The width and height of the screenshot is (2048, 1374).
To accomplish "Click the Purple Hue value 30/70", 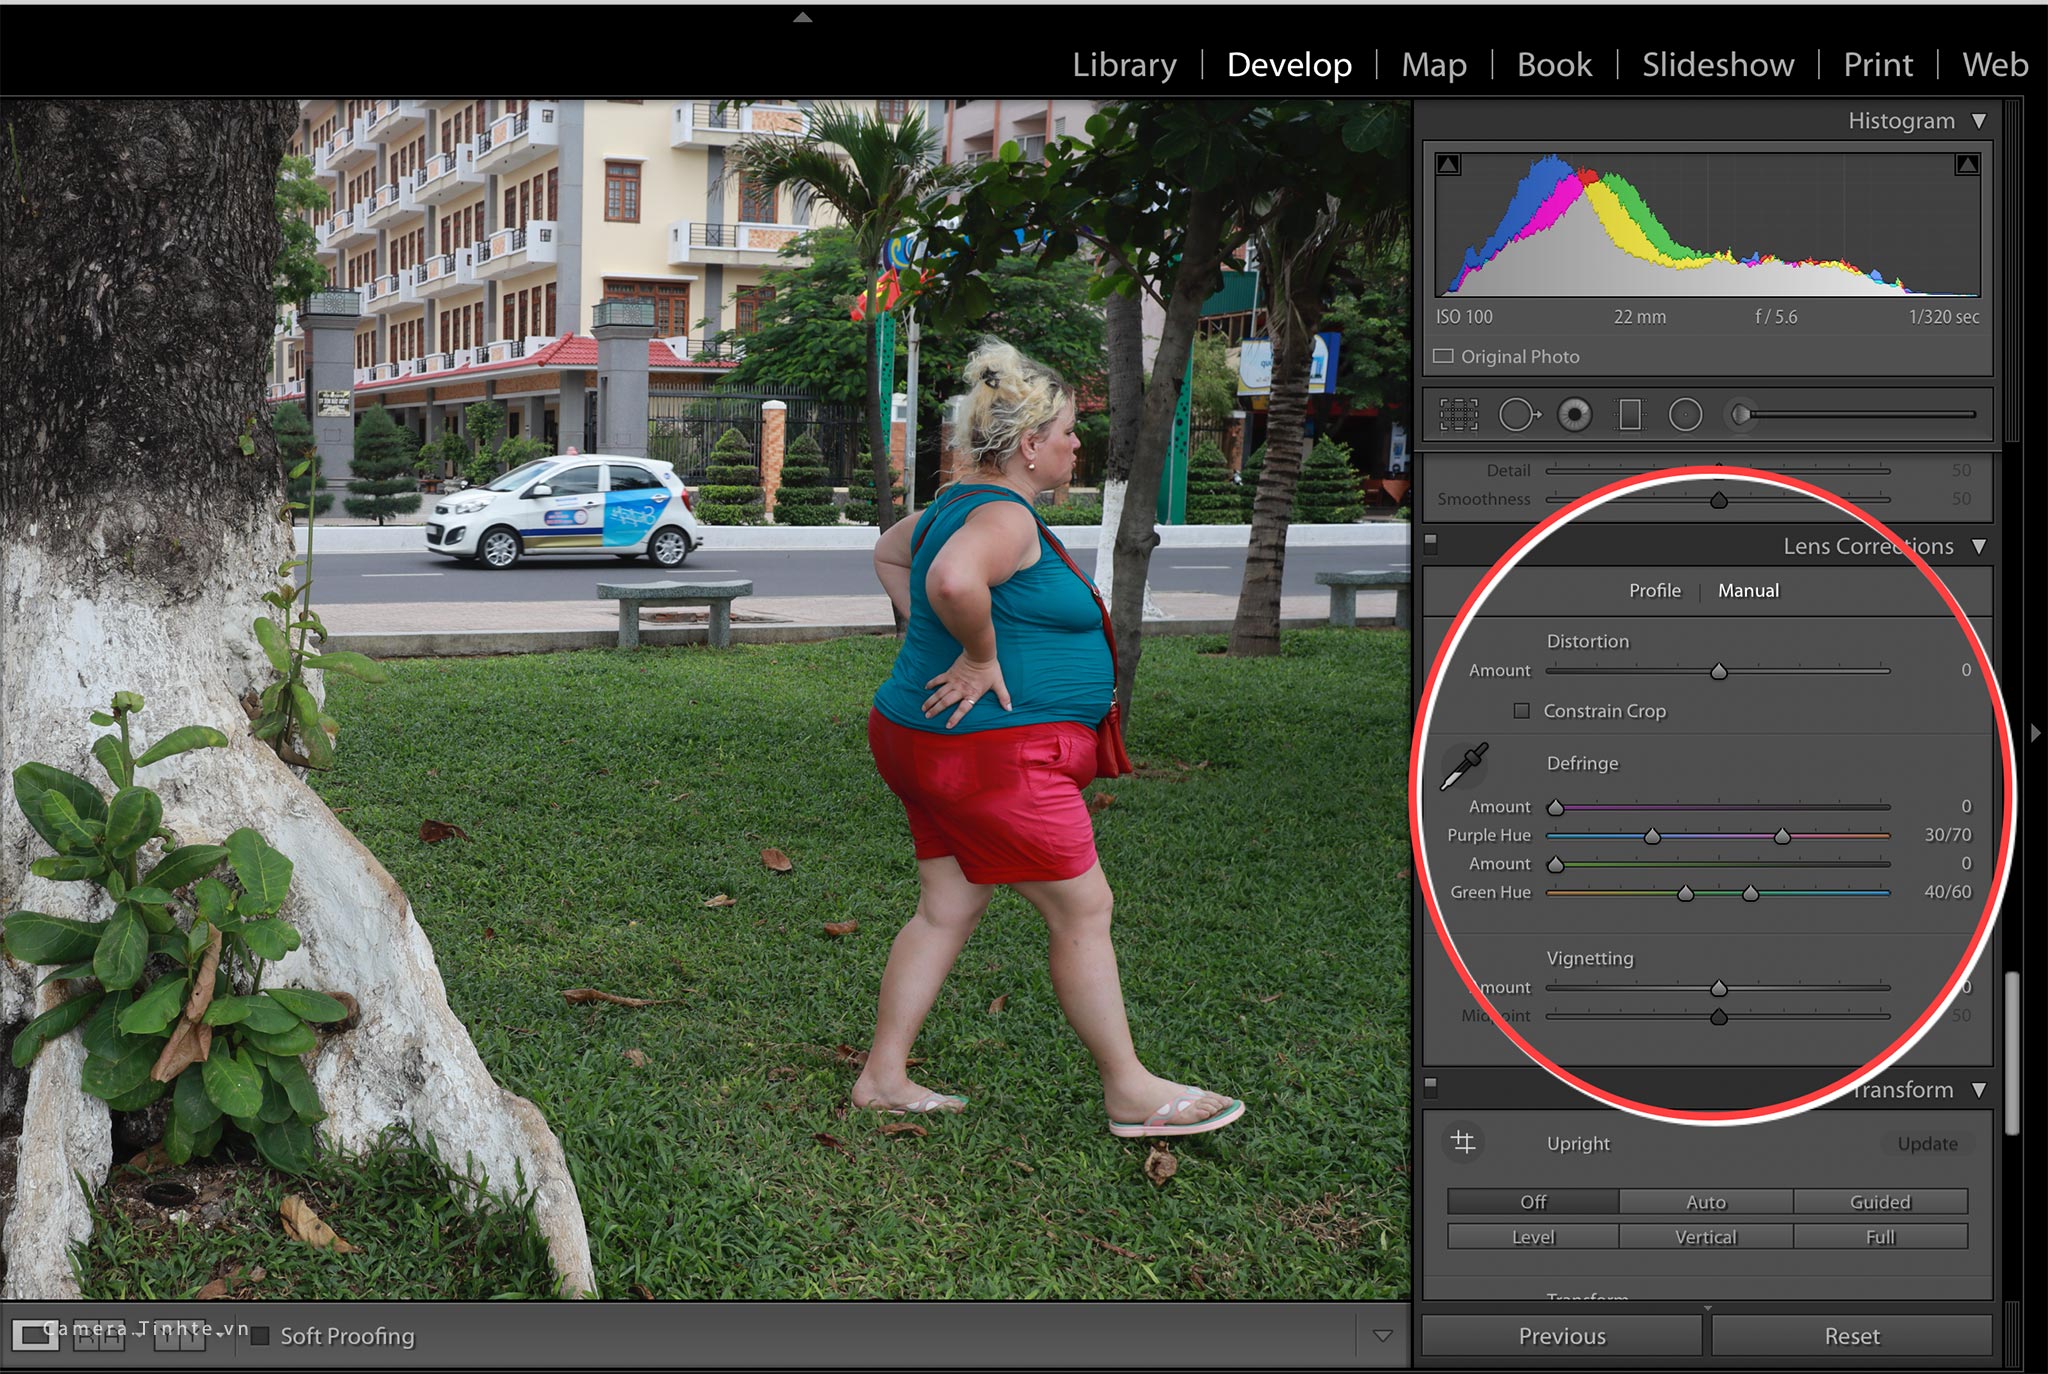I will (x=1947, y=835).
